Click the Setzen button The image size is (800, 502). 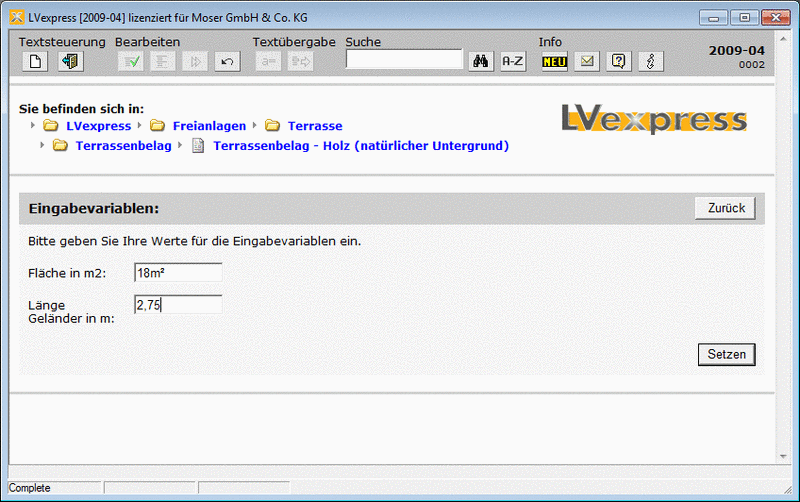coord(727,354)
